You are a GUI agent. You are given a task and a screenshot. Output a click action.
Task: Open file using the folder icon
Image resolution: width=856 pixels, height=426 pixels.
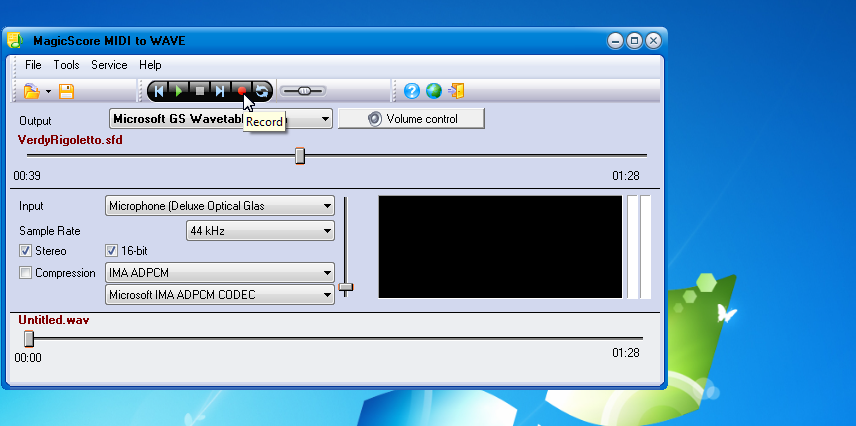tap(32, 91)
